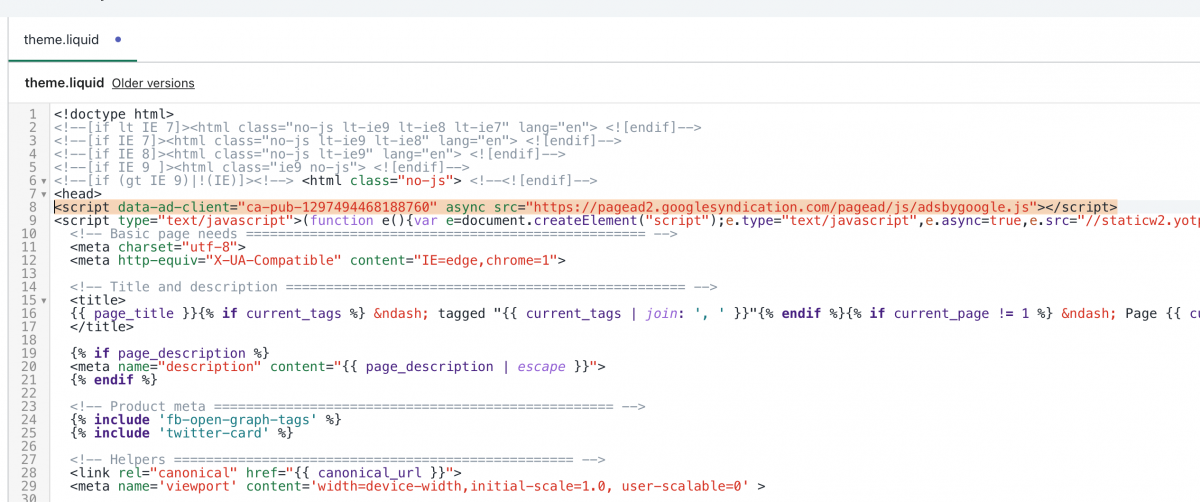The image size is (1200, 502).
Task: Click link rel="canonical" line
Action: (266, 472)
